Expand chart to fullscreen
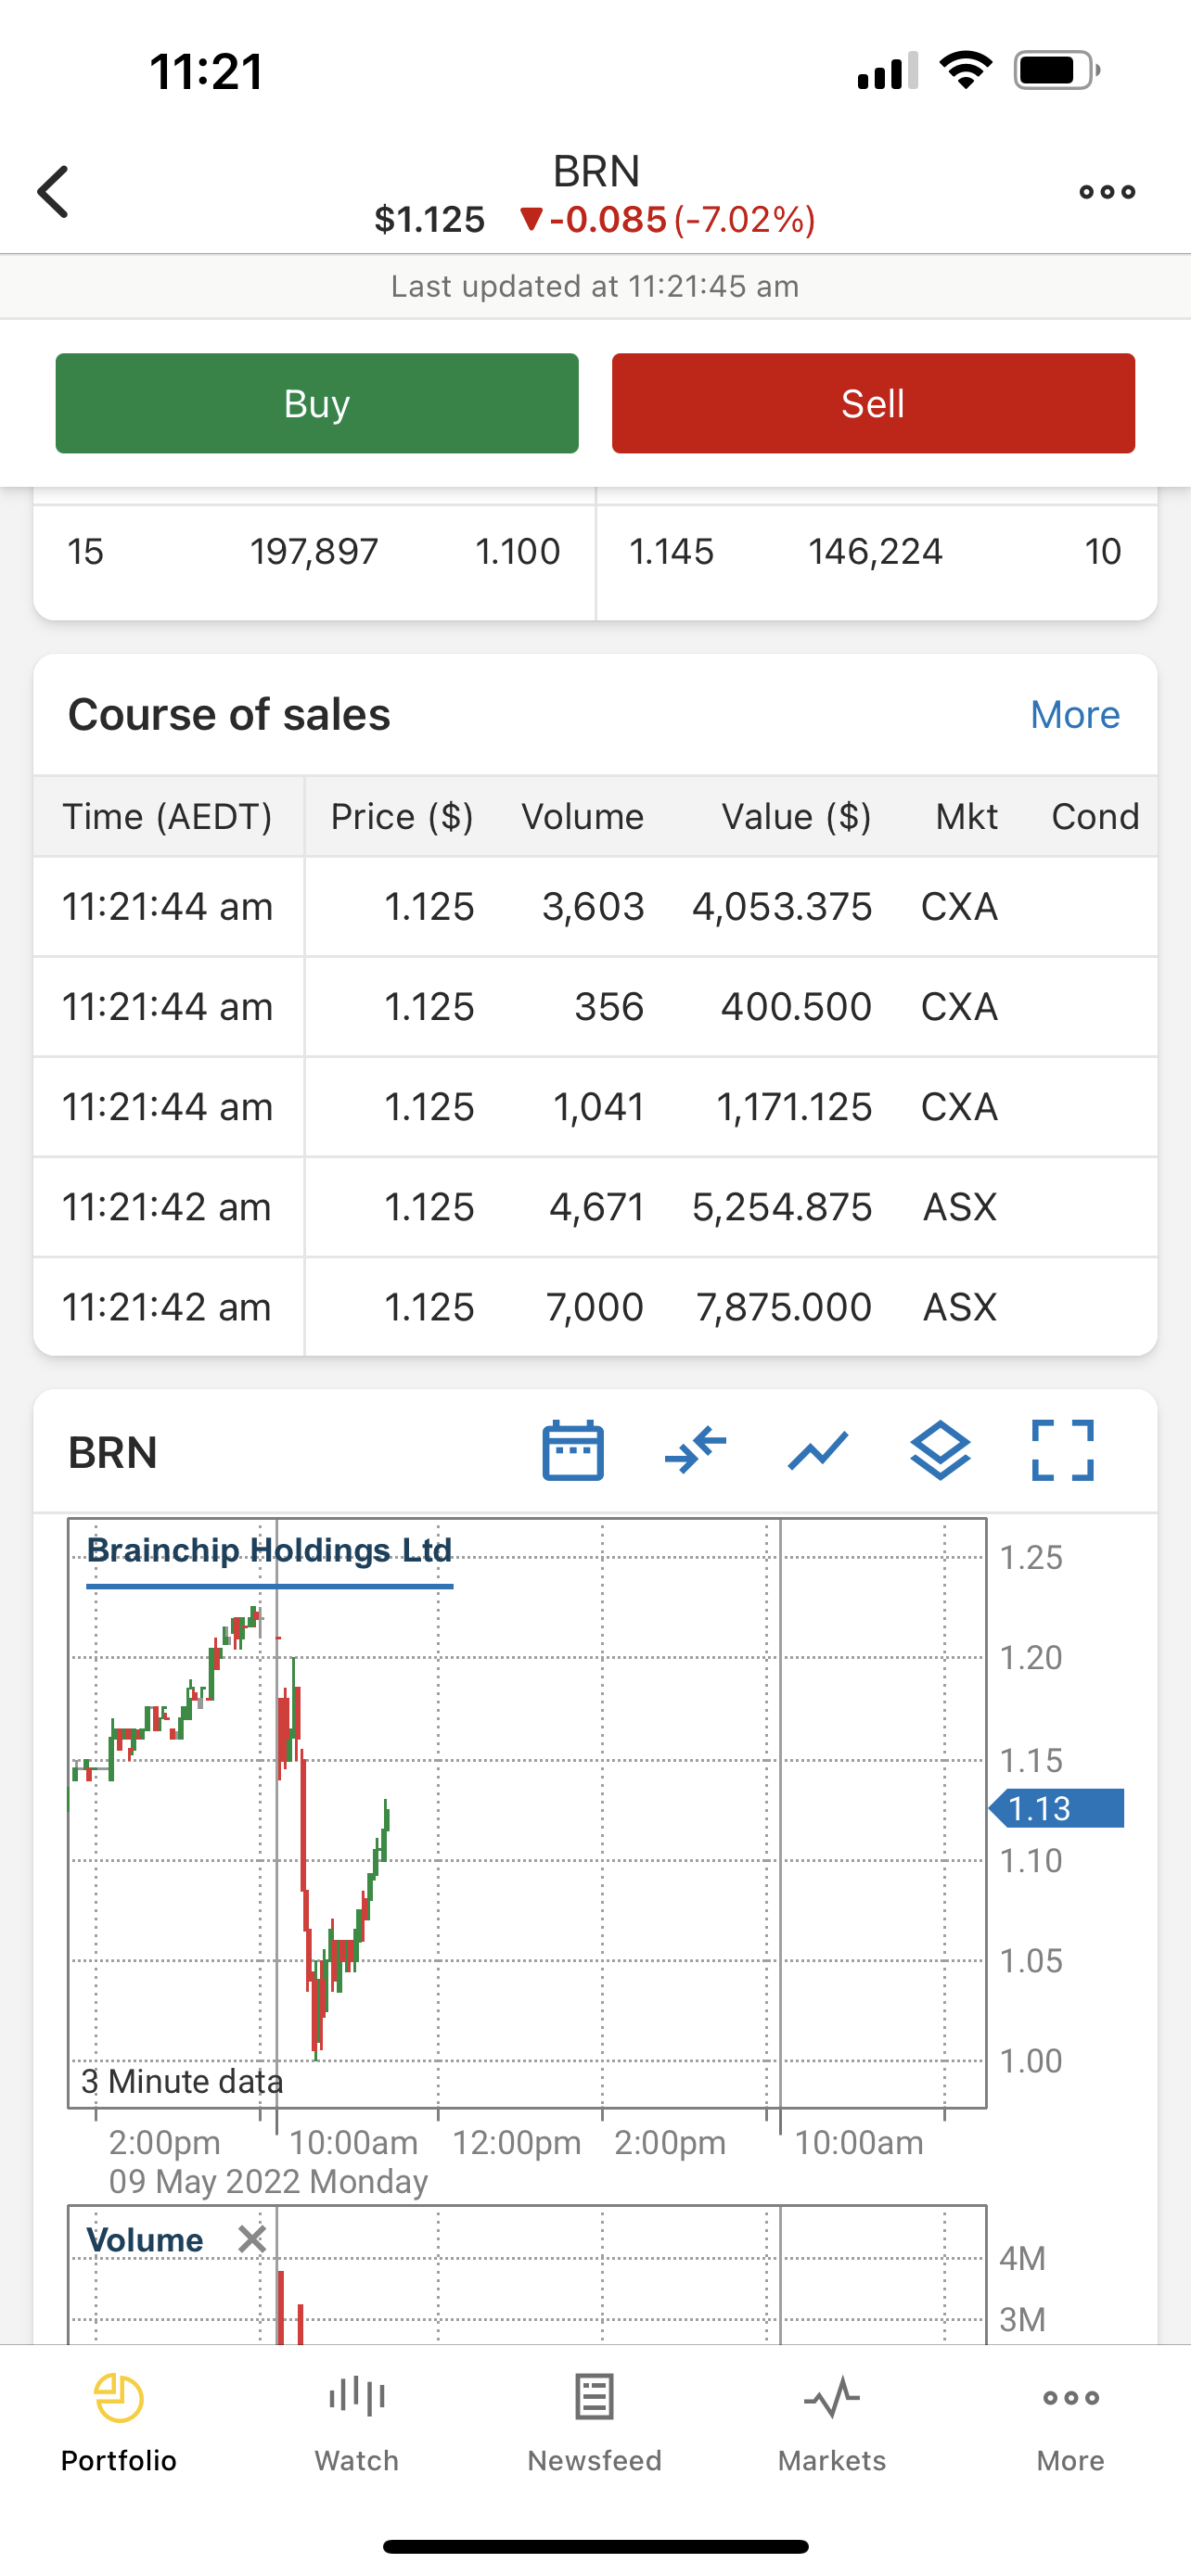The image size is (1191, 2576). pyautogui.click(x=1062, y=1450)
